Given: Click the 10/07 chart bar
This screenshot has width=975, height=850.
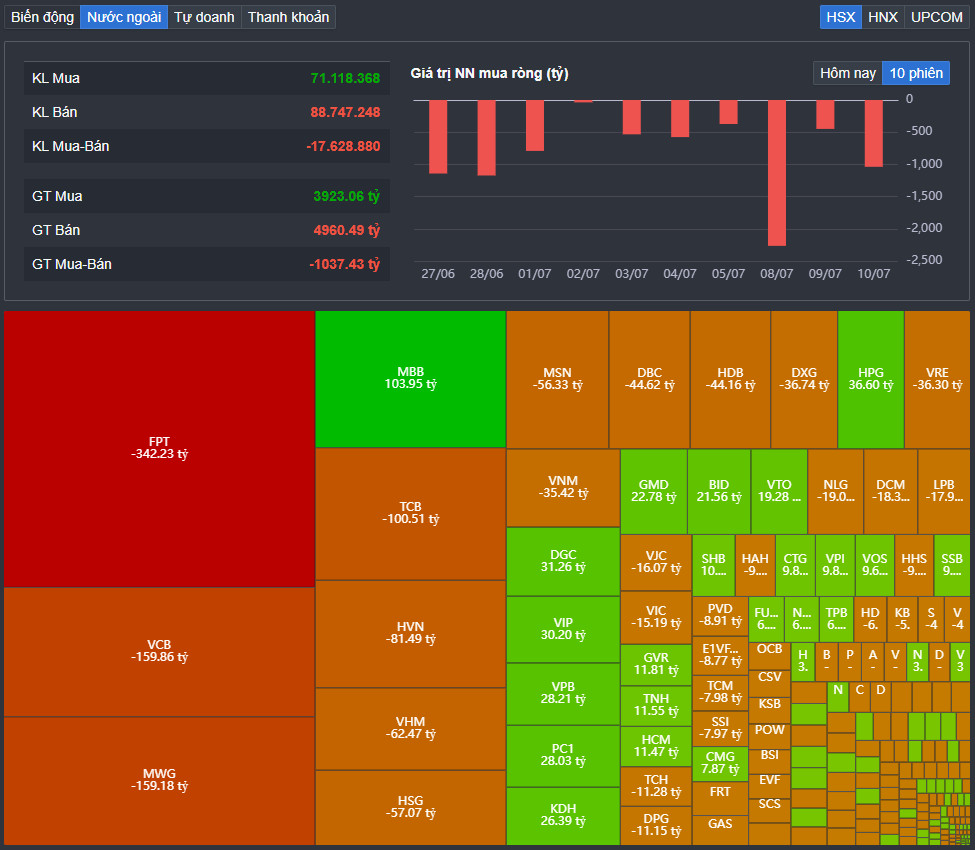Looking at the screenshot, I should (874, 133).
